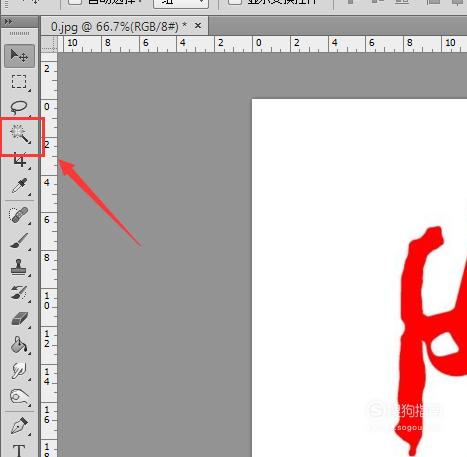Select the History Brush tool

pos(19,293)
